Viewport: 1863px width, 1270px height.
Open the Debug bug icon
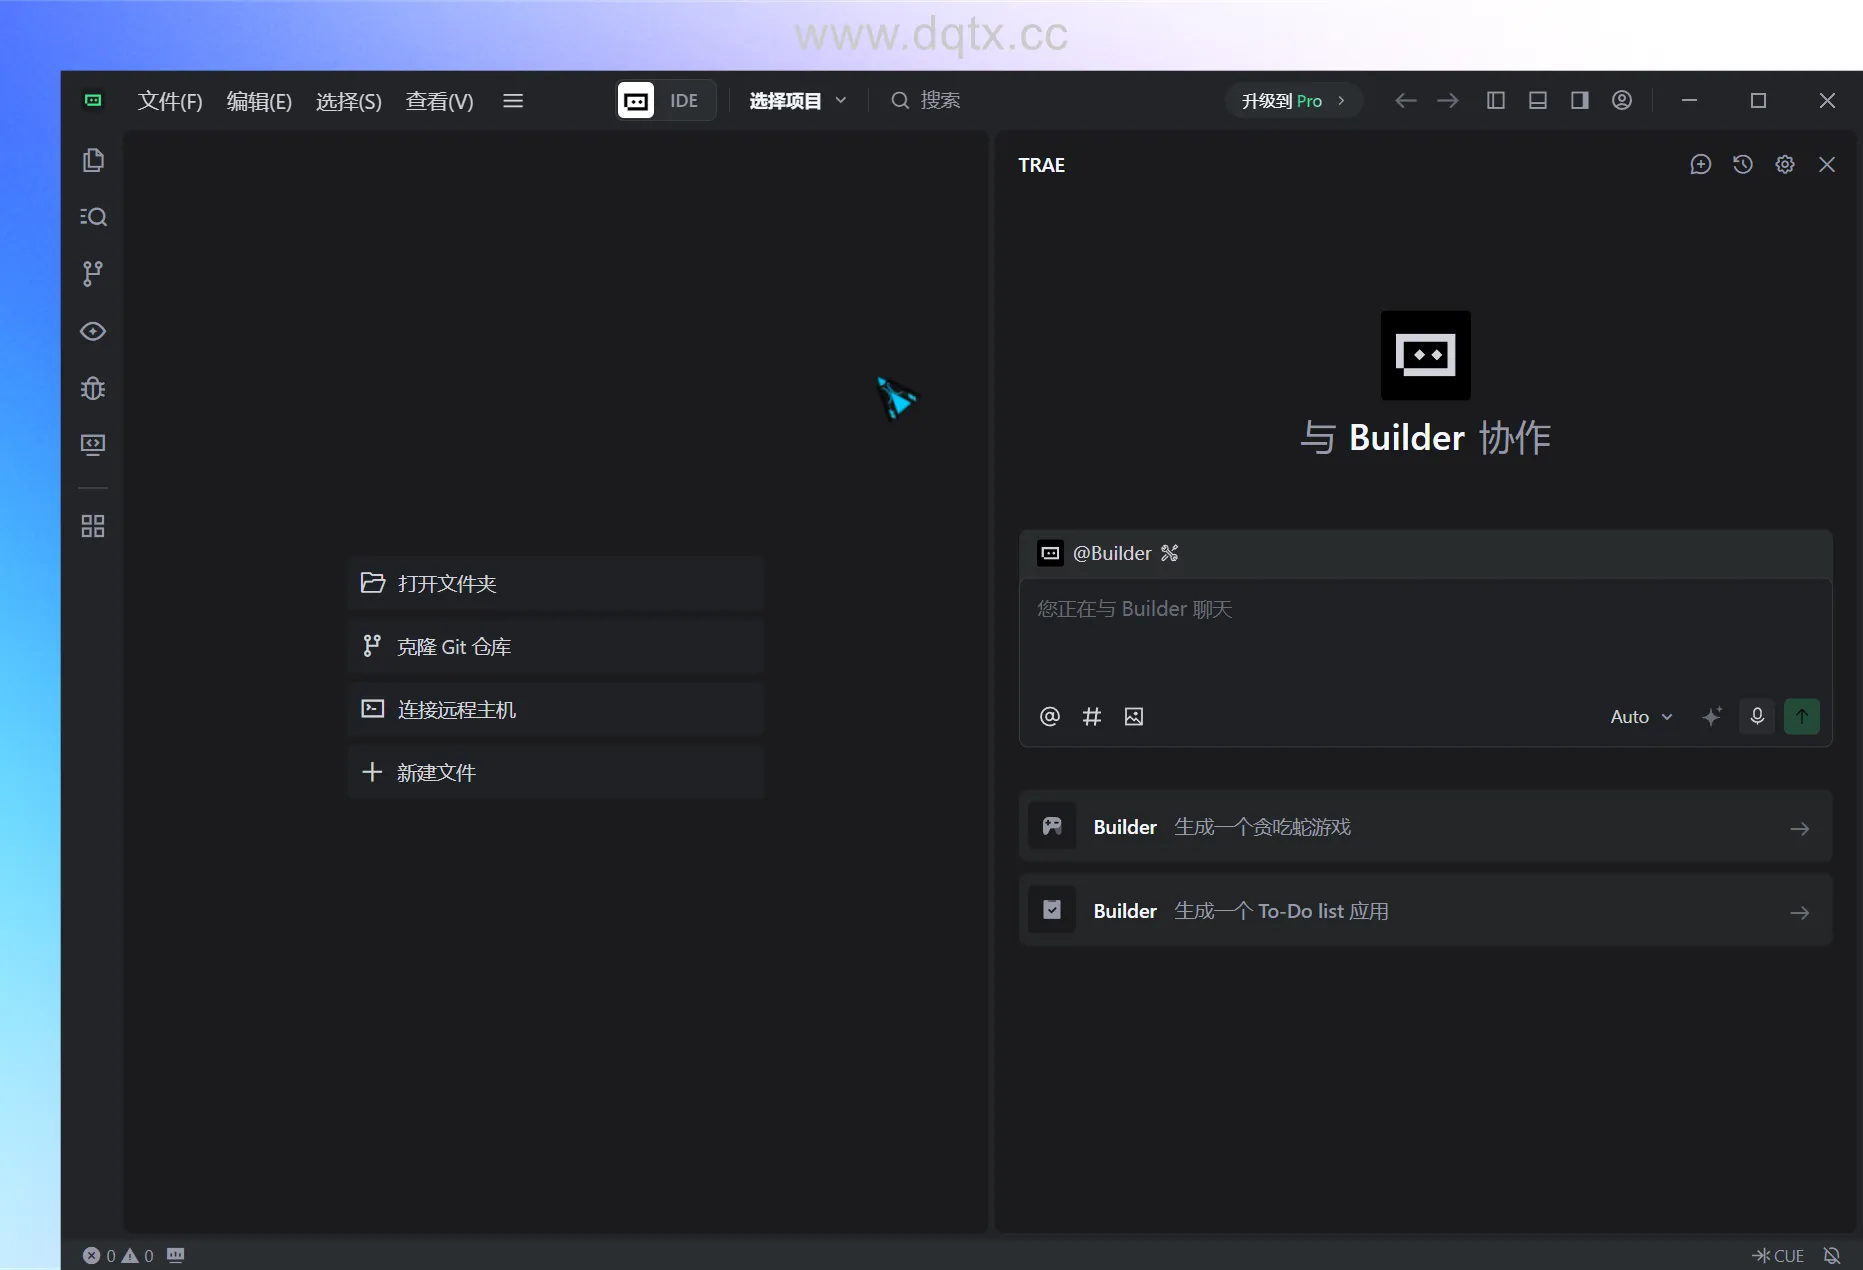pos(93,388)
